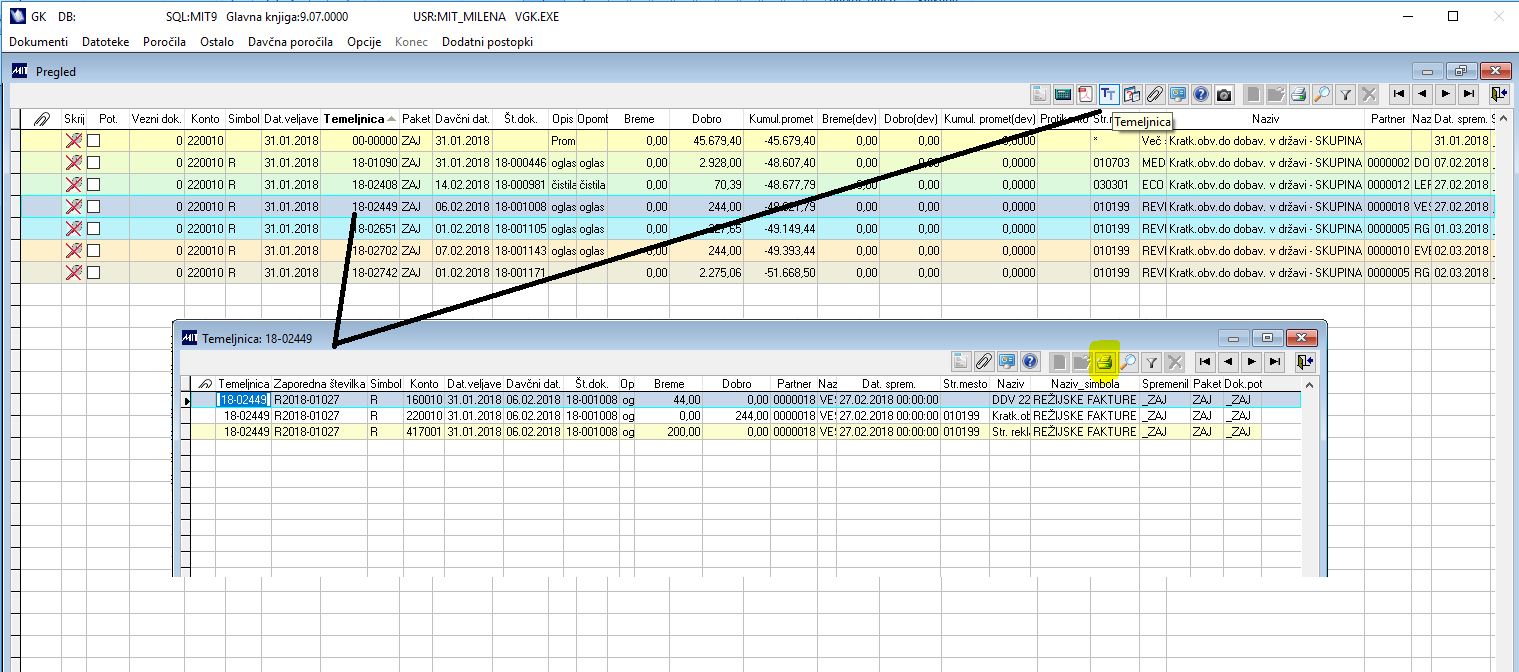
Task: Click the camera snapshot icon in Pregled toolbar
Action: point(1224,95)
